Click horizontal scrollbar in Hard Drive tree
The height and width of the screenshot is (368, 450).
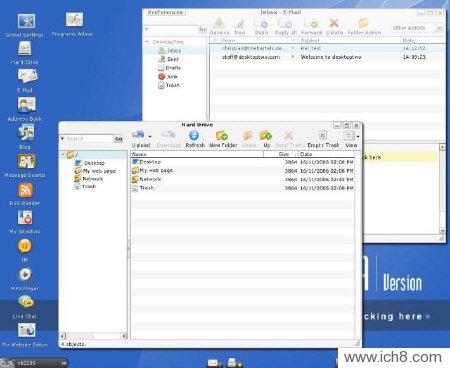[x=93, y=336]
